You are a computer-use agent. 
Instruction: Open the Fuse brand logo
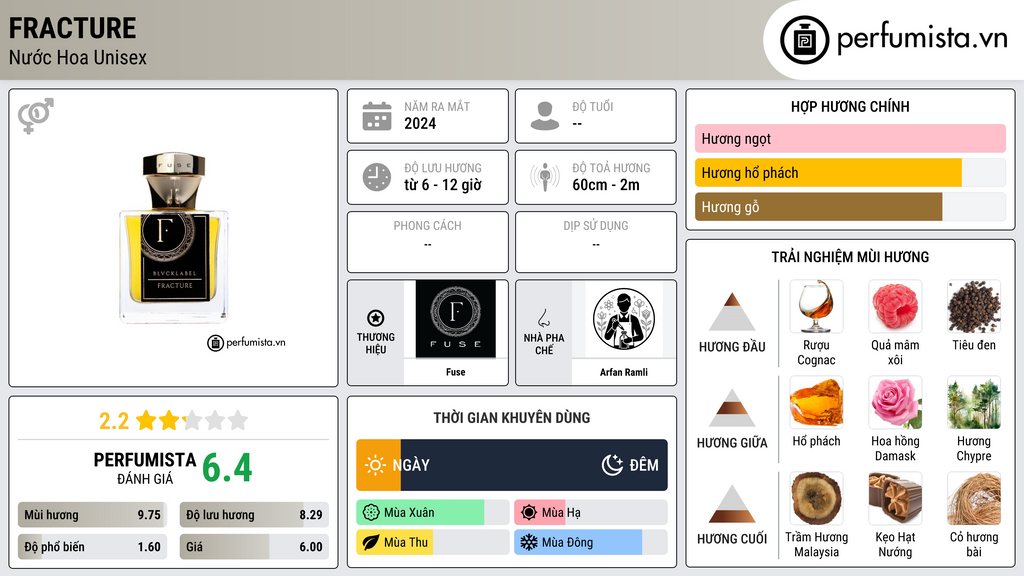click(x=455, y=319)
